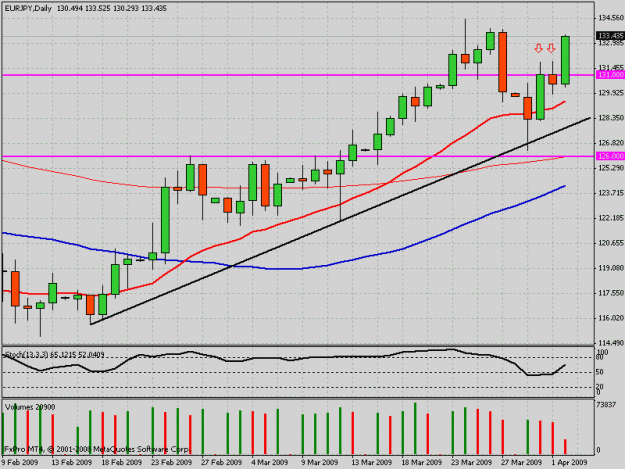The height and width of the screenshot is (469, 625).
Task: Click the 4 Mar 2009 date label
Action: (x=270, y=462)
